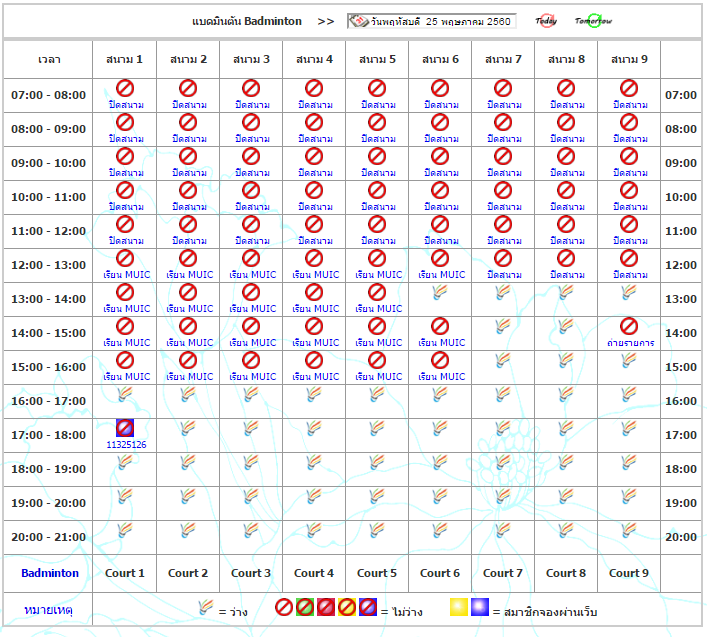This screenshot has width=714, height=637.
Task: Book Court 8 shuttlecock at 13:00 - 14:00
Action: pyautogui.click(x=566, y=292)
